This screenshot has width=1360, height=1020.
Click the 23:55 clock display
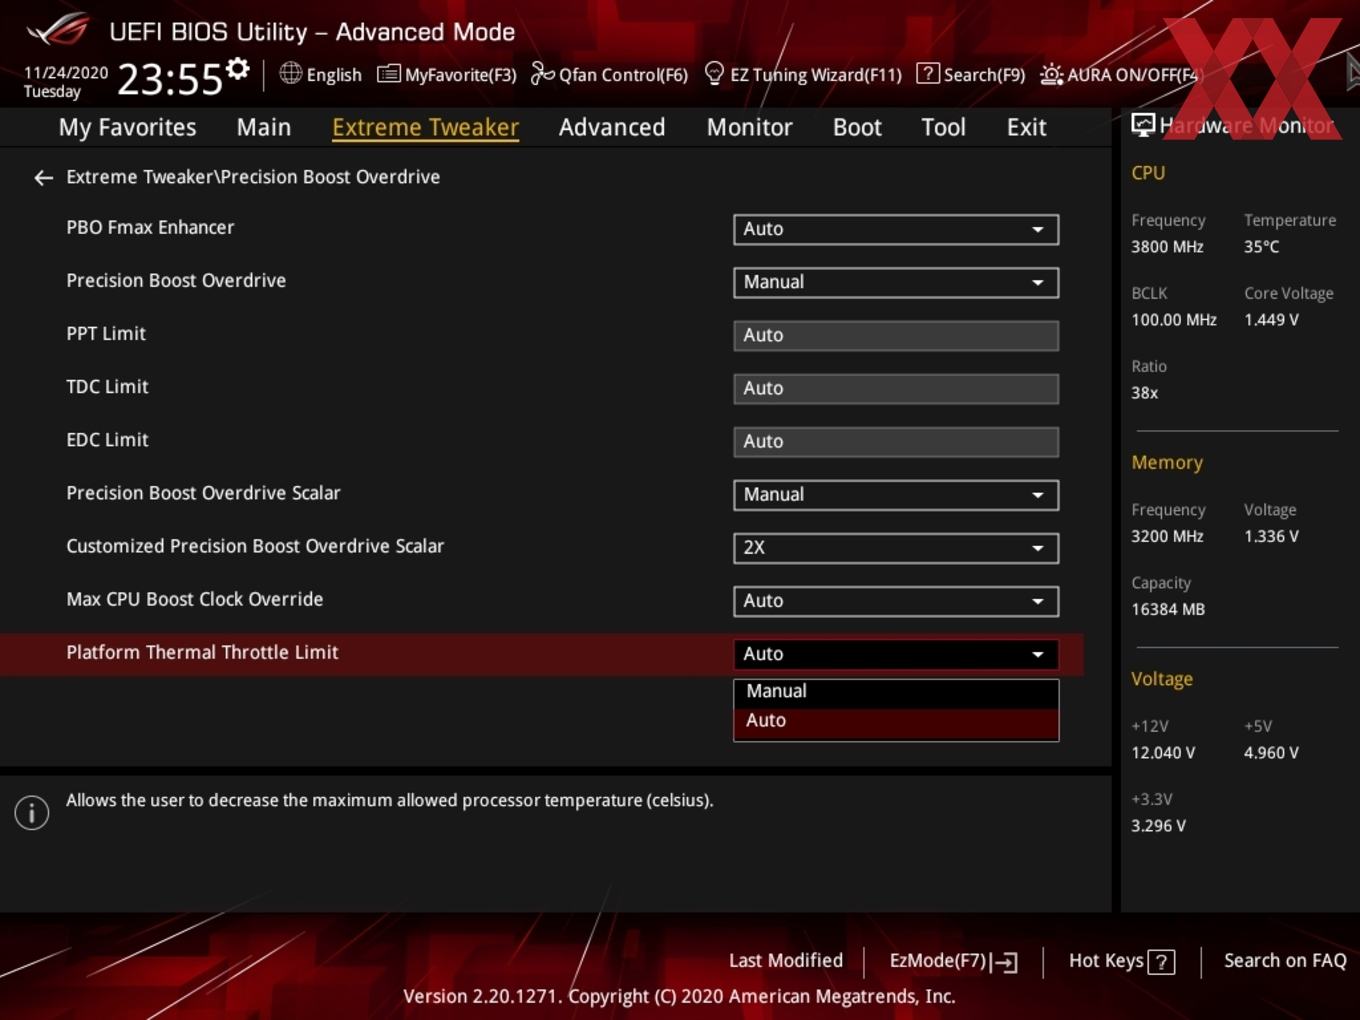(x=169, y=79)
